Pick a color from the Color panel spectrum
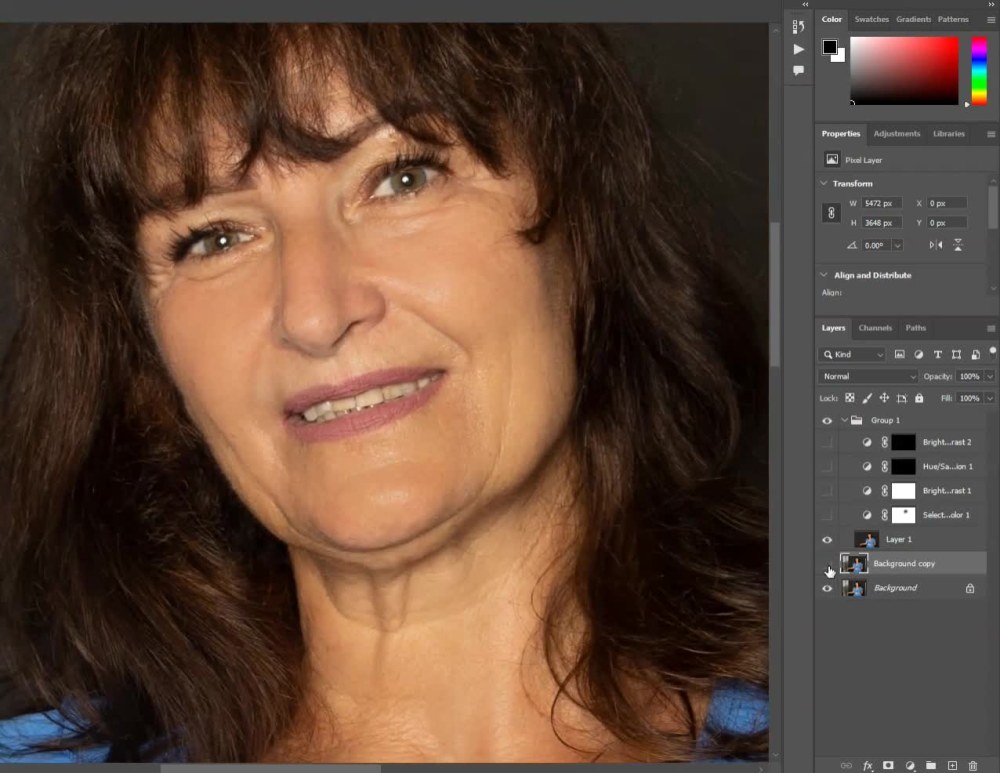1000x773 pixels. [905, 68]
